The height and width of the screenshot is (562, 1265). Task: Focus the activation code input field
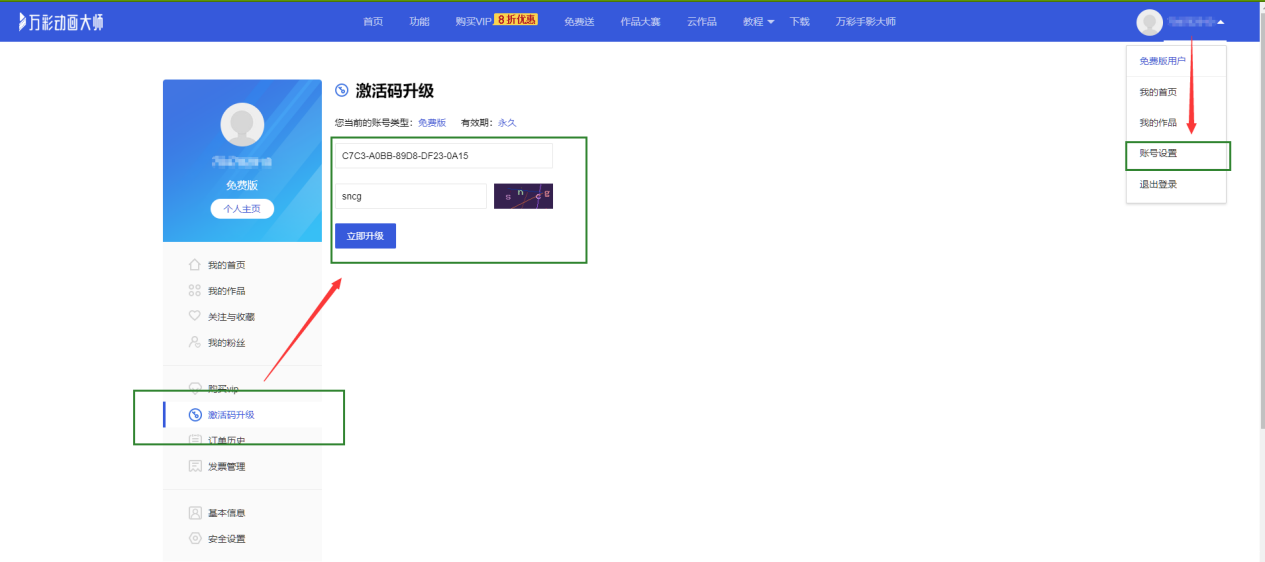[x=443, y=156]
